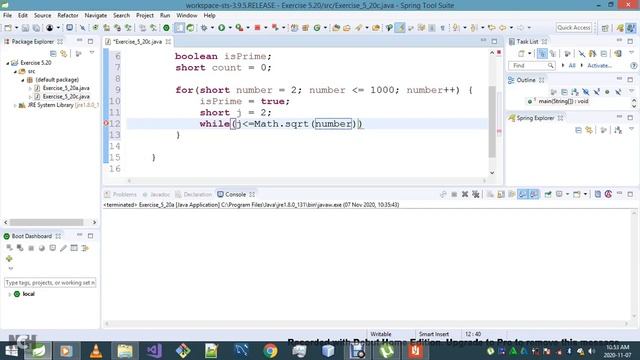
Task: Switch to the Javadoc tab
Action: tap(156, 194)
